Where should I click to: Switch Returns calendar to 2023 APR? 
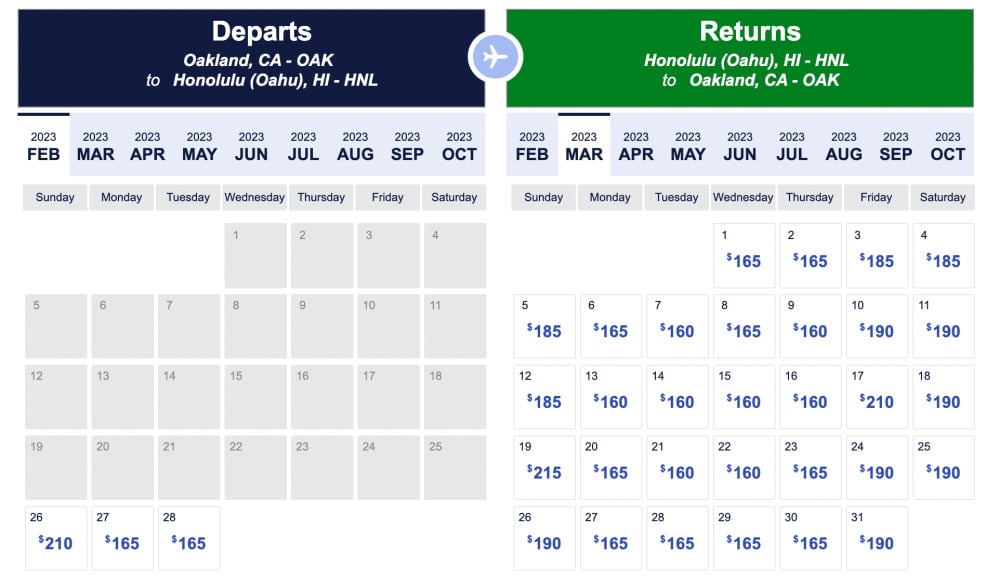click(636, 146)
